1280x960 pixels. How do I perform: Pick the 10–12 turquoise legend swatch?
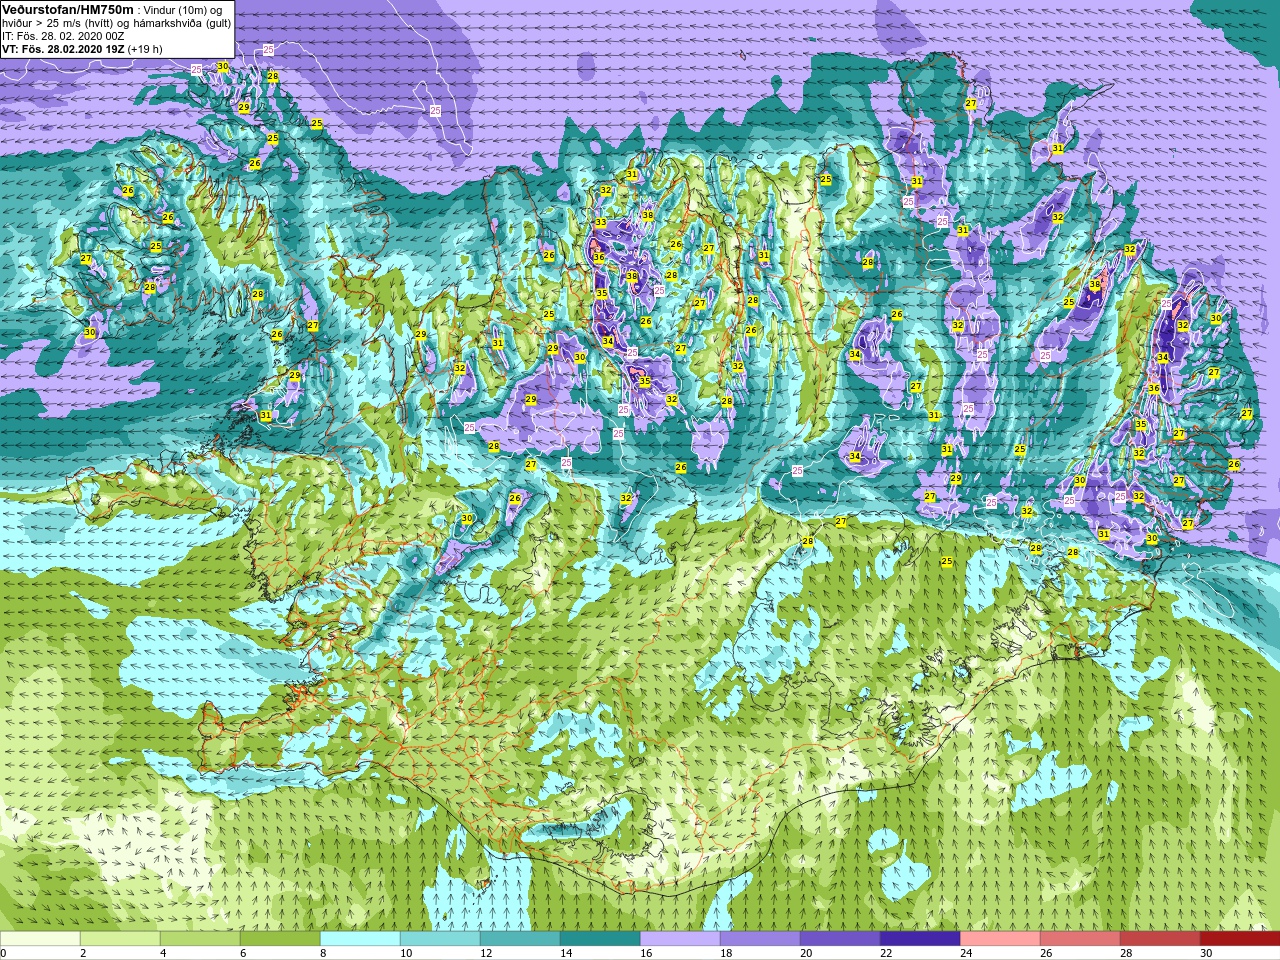(440, 939)
